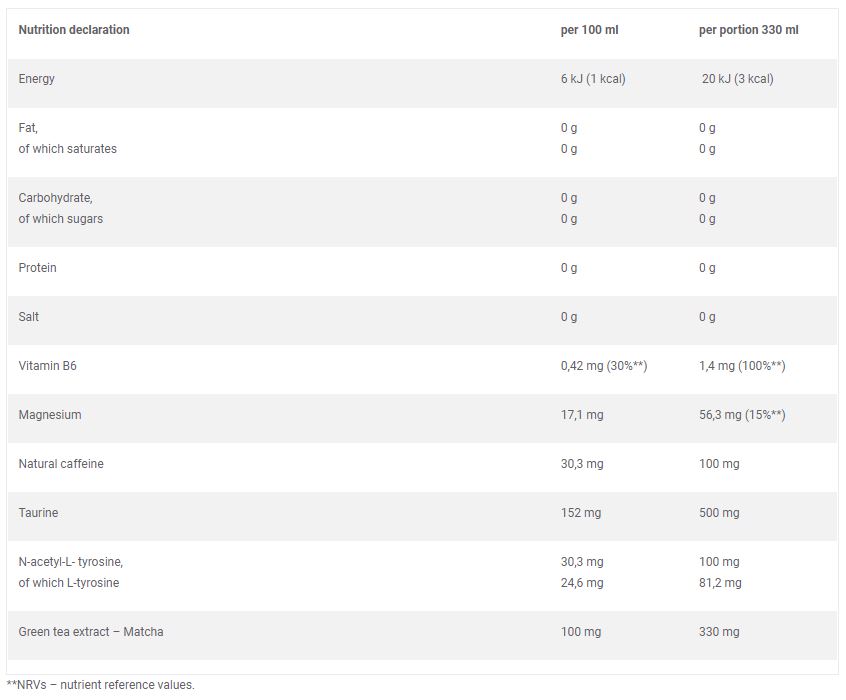Viewport: 846px width, 700px height.
Task: Click the Green tea extract – Matcha label
Action: point(91,632)
